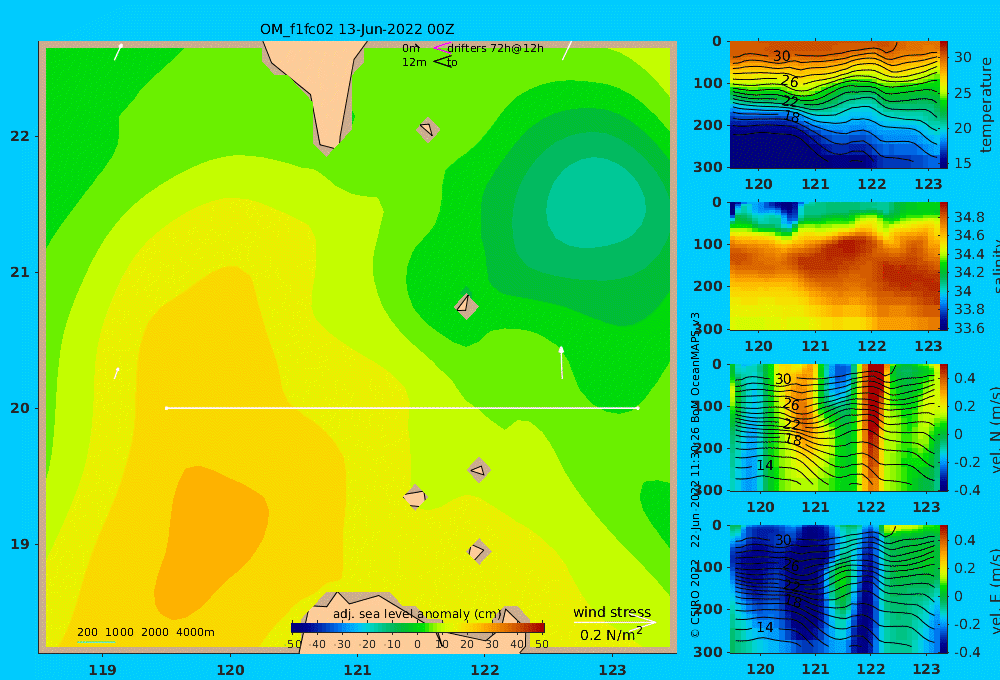Click the sea level anomaly colorbar
Image resolution: width=1000 pixels, height=680 pixels.
point(418,628)
